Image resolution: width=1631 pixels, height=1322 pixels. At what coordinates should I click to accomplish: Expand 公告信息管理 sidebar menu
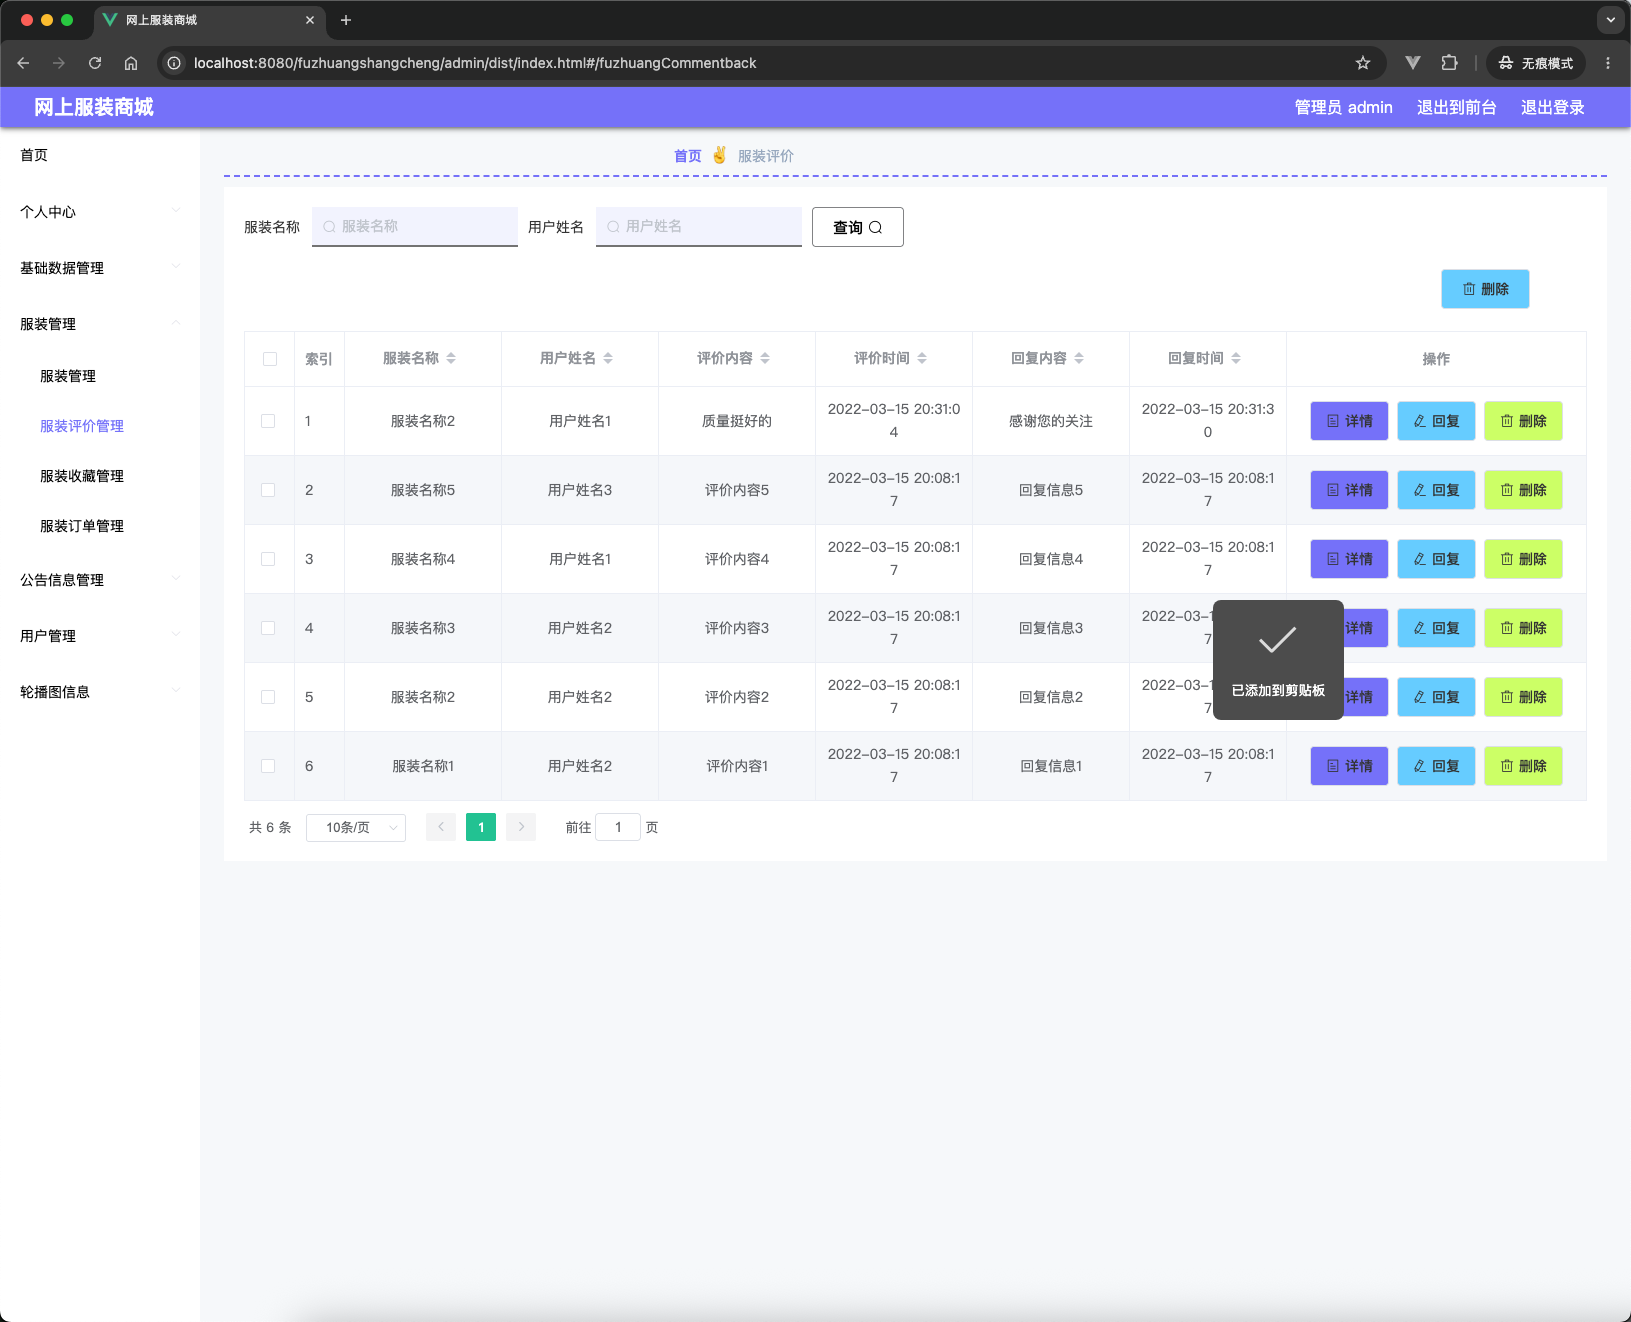point(100,580)
